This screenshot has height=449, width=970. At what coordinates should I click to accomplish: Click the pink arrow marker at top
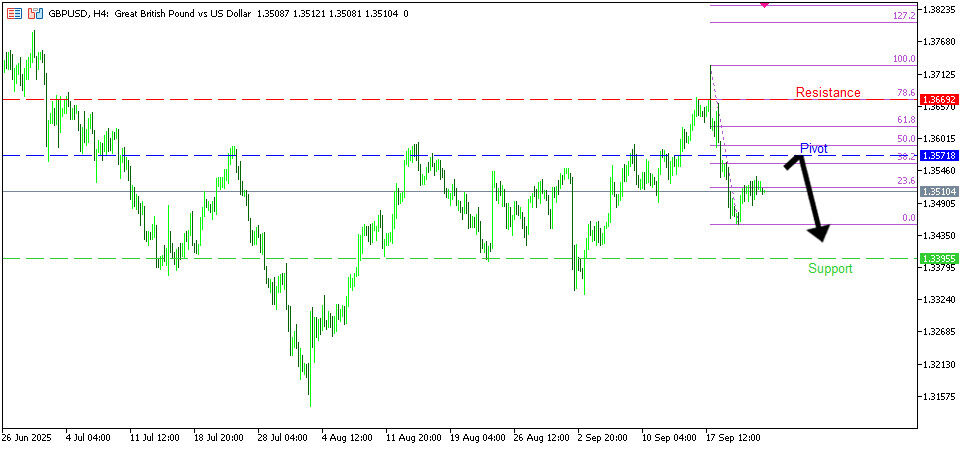coord(765,5)
